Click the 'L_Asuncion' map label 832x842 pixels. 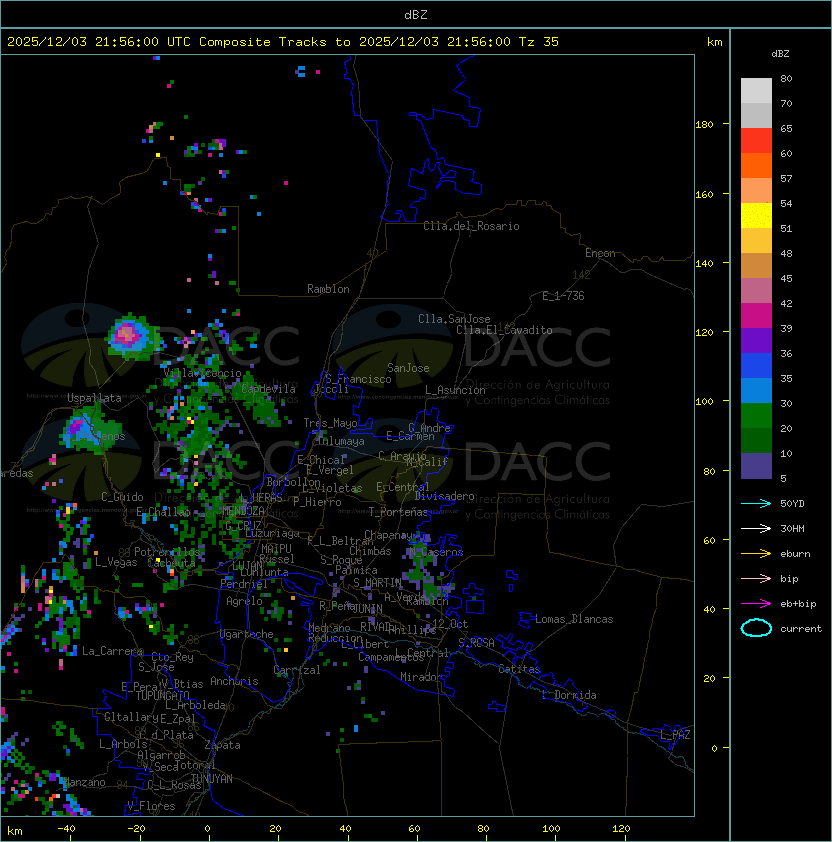455,390
